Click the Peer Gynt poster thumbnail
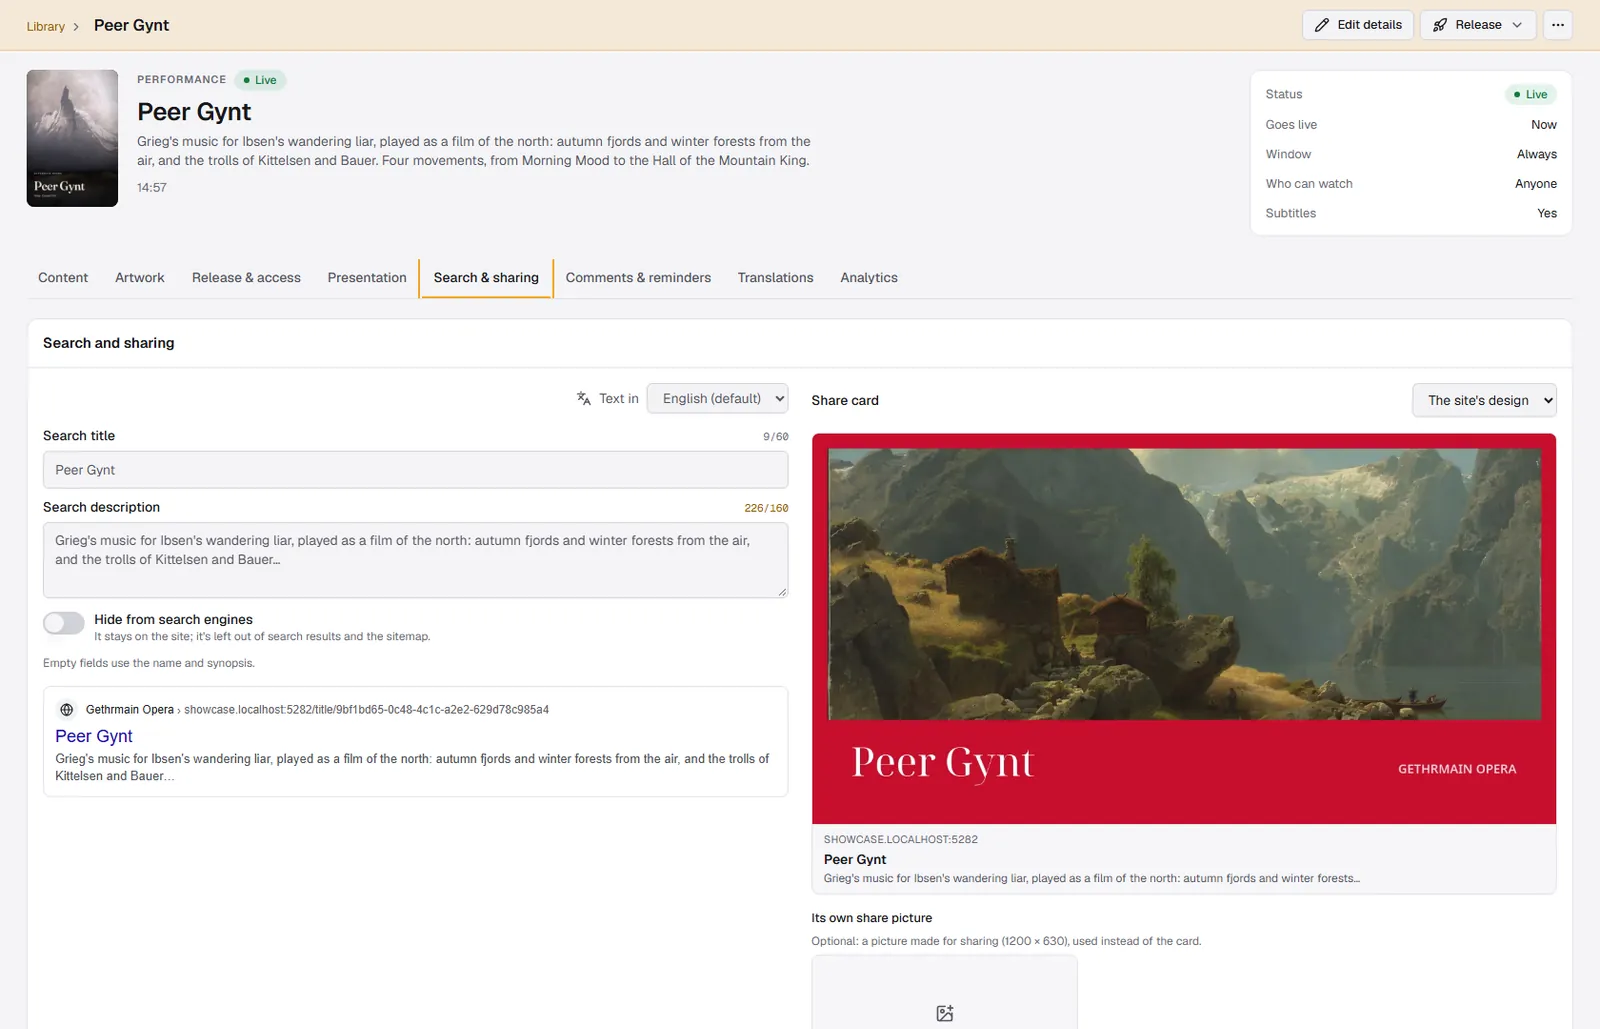This screenshot has width=1600, height=1029. pyautogui.click(x=72, y=138)
